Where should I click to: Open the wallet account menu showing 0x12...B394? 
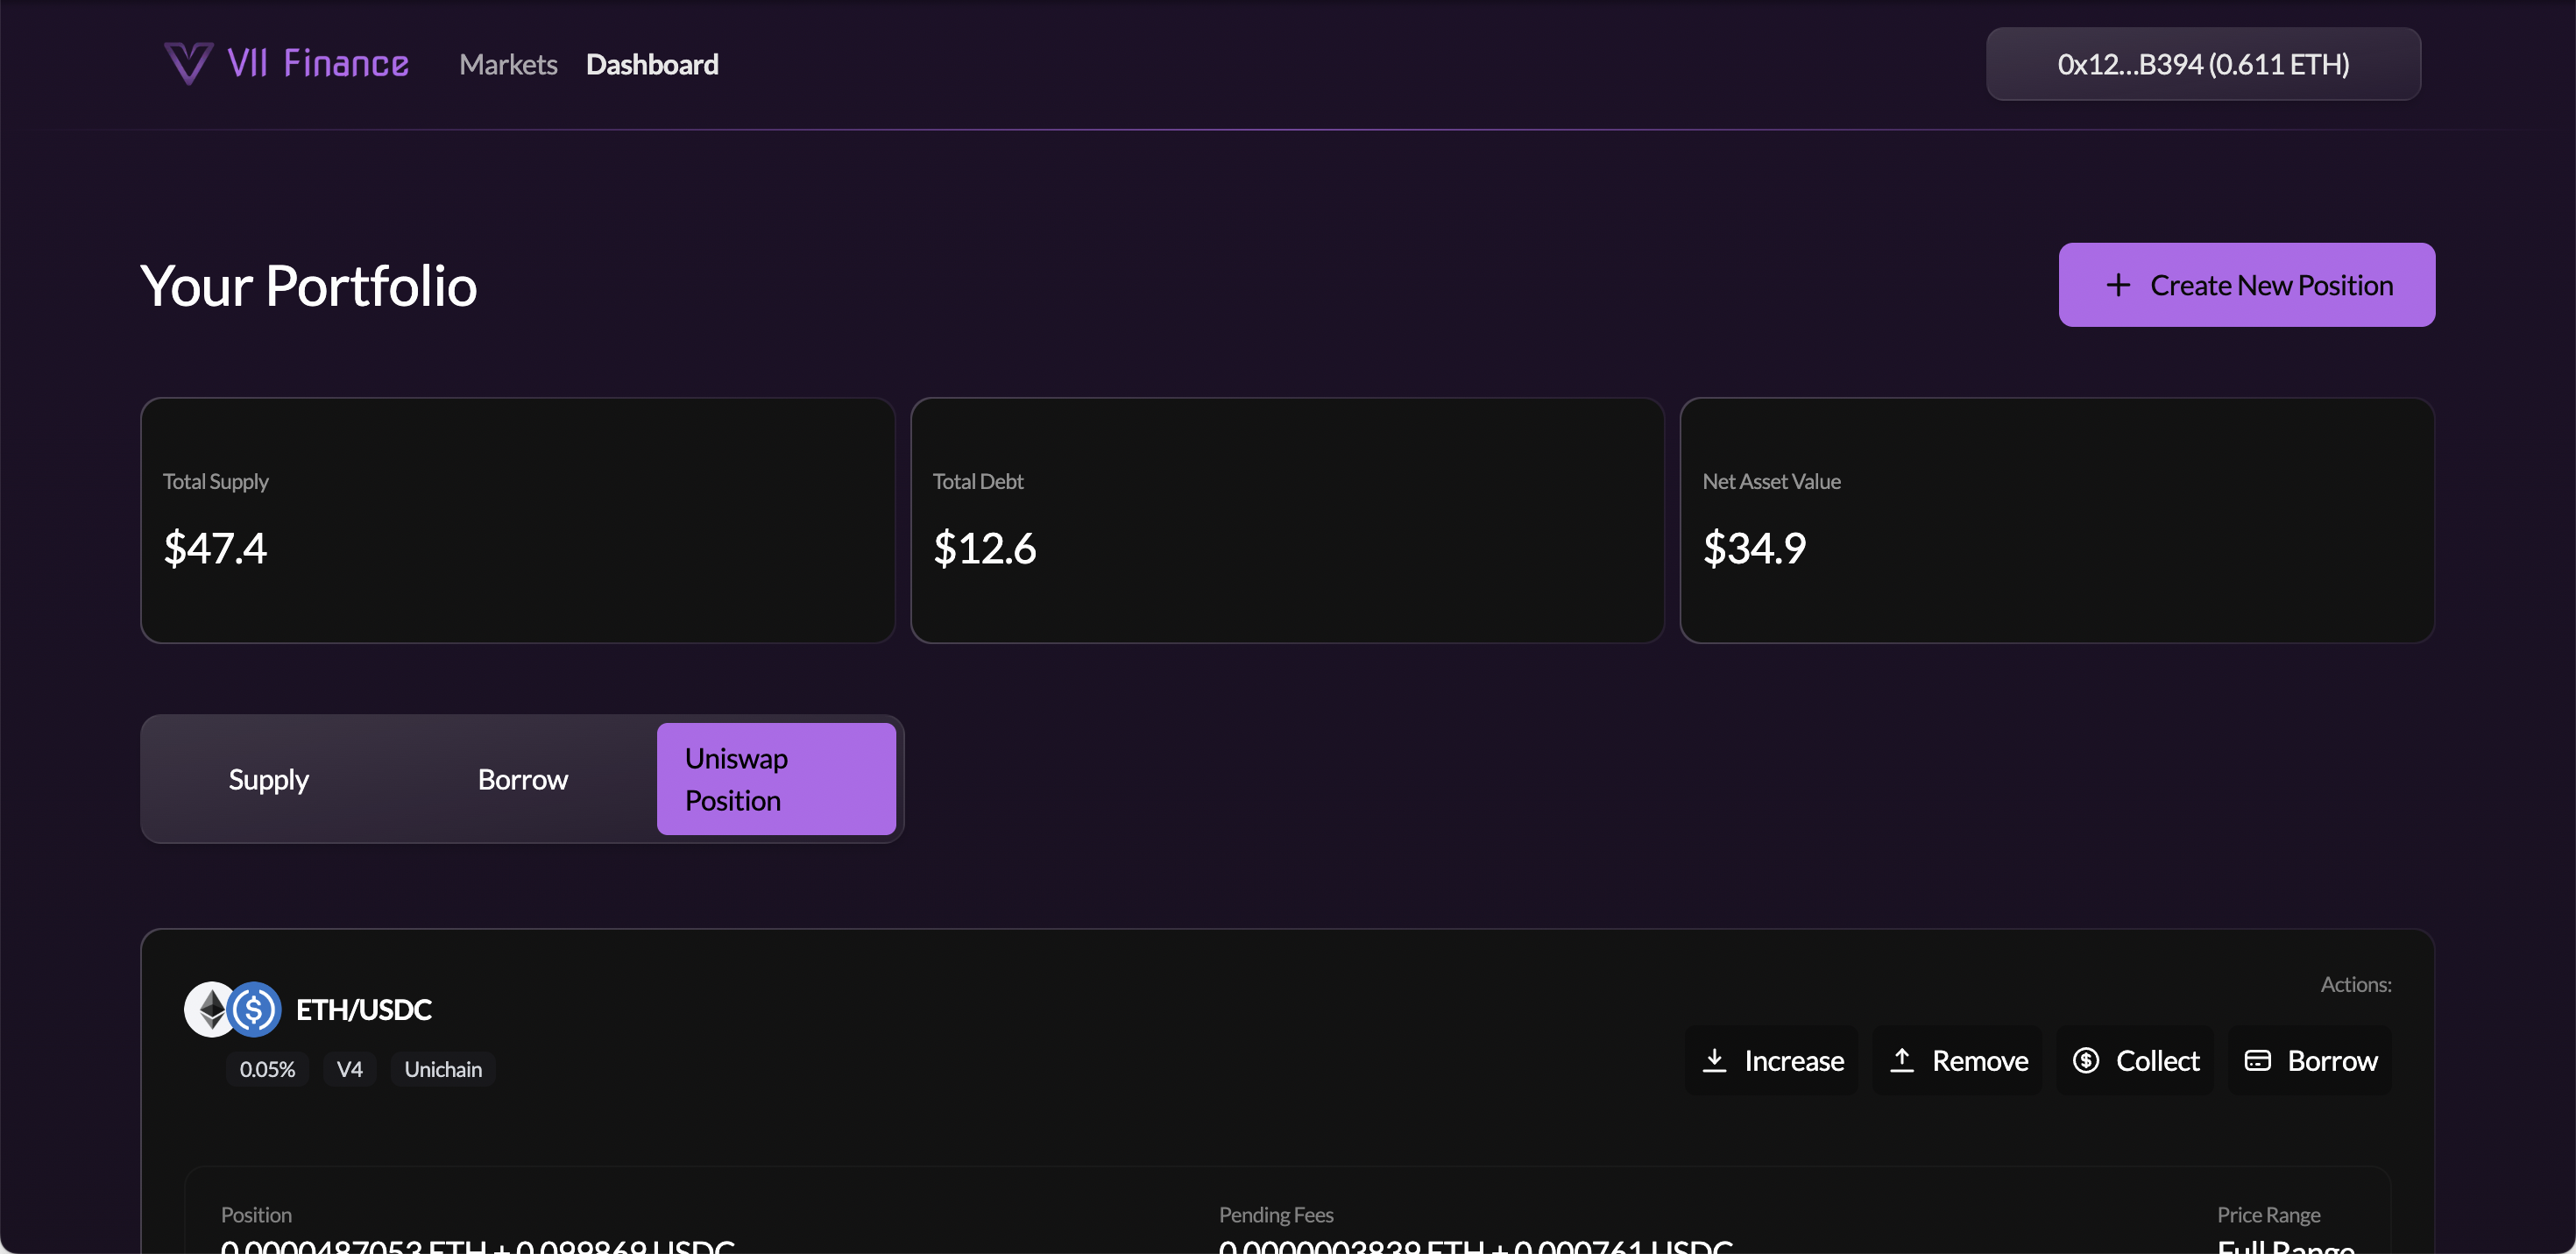[2203, 64]
